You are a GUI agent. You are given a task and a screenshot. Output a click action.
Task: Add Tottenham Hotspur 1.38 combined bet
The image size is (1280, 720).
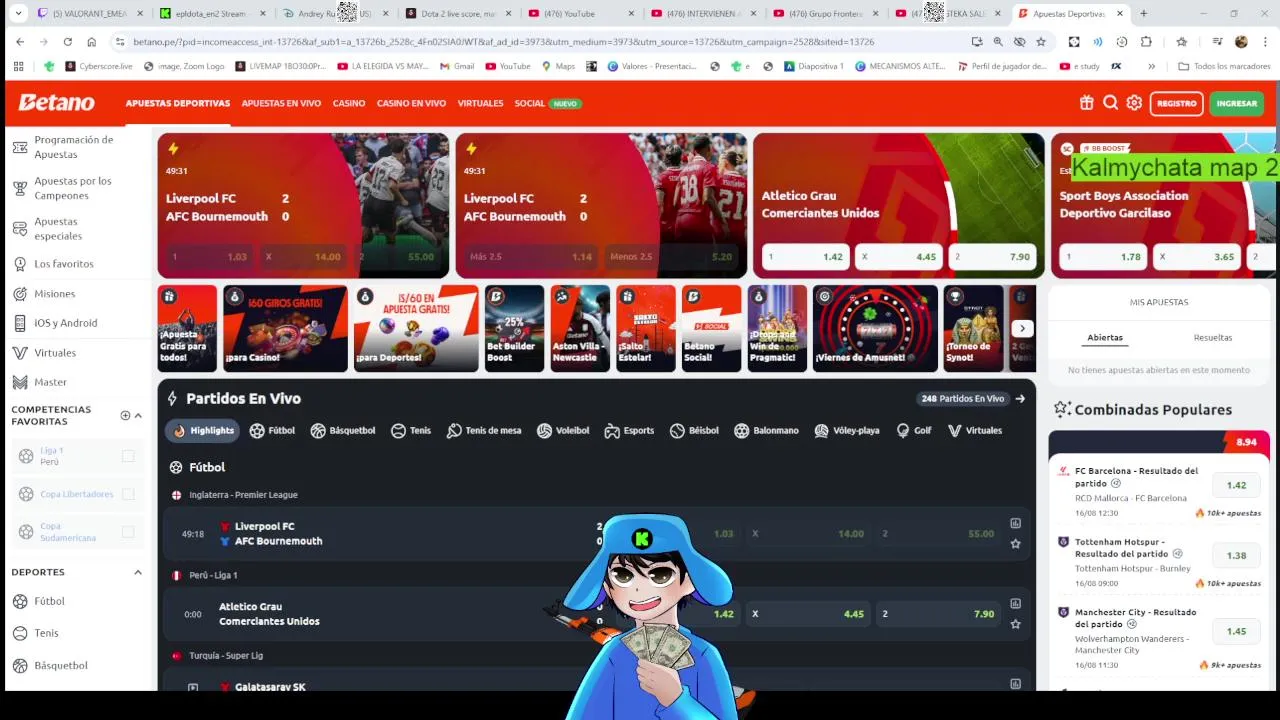click(x=1236, y=555)
